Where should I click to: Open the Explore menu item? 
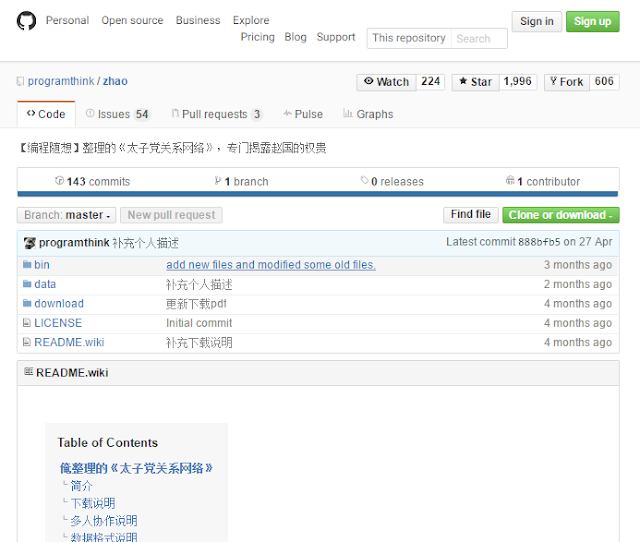(251, 20)
